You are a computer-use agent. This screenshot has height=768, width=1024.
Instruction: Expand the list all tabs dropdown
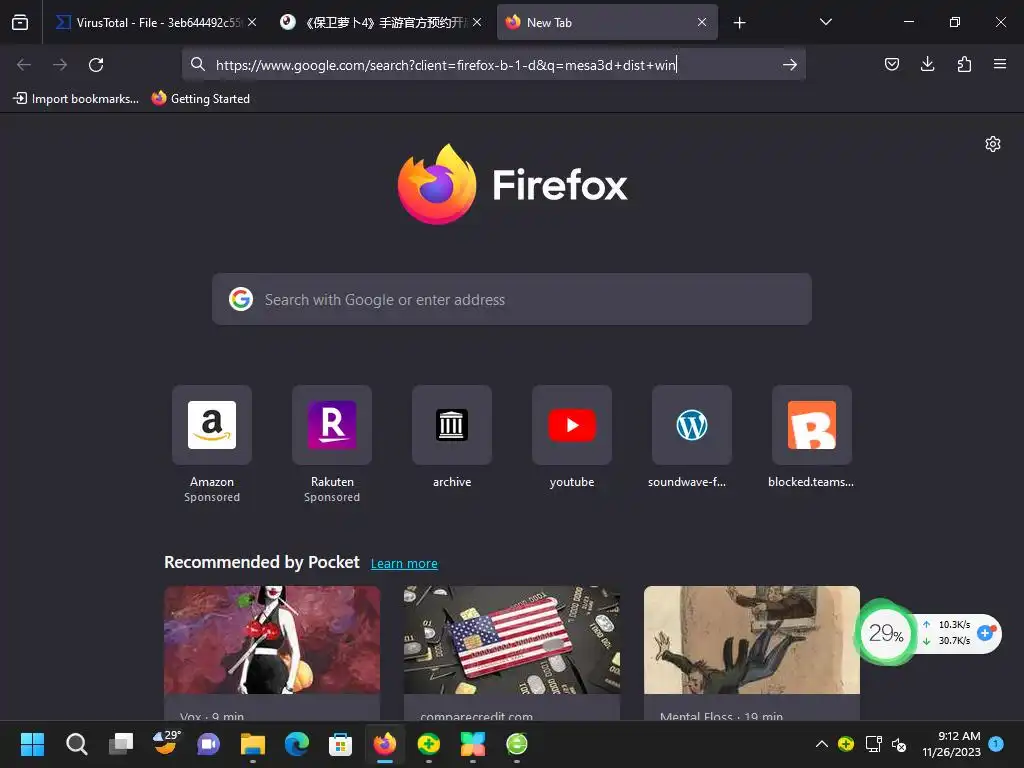pos(825,22)
